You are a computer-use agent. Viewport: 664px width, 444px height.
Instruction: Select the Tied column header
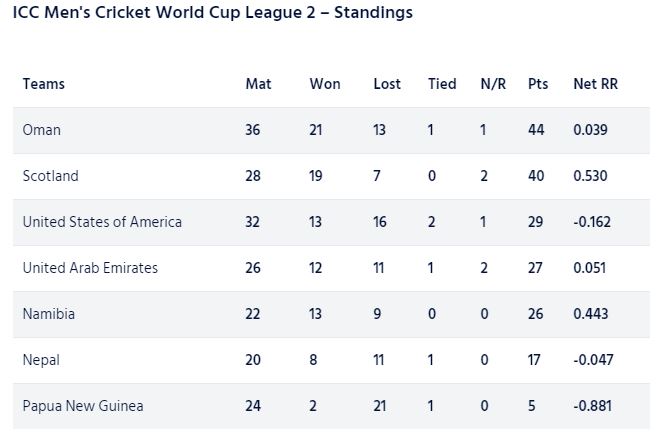point(442,84)
